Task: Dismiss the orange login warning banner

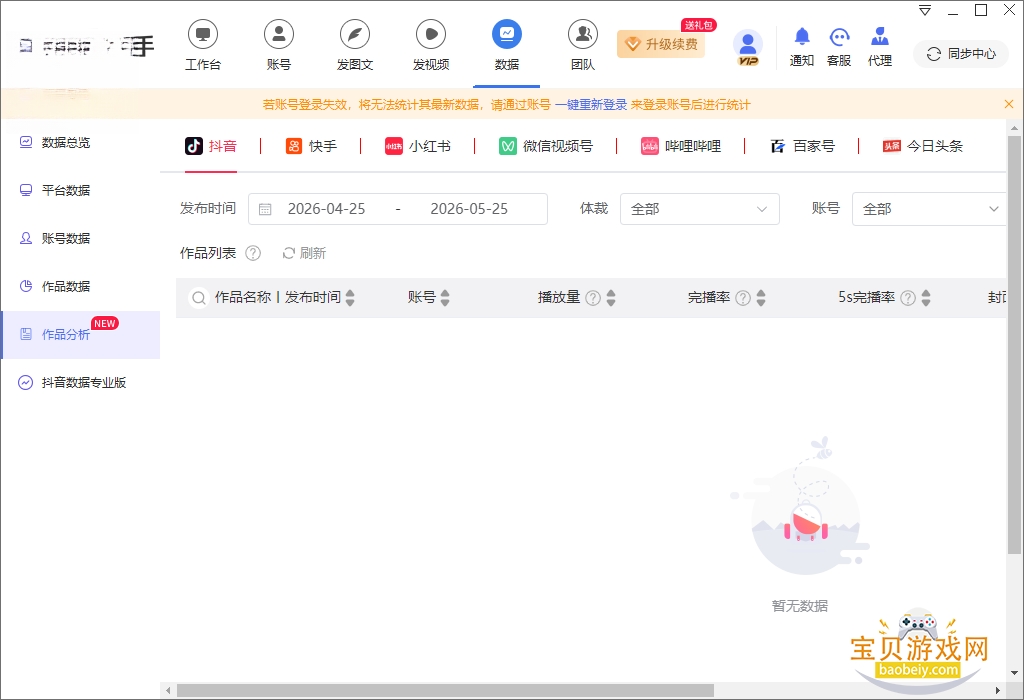Action: tap(1008, 104)
